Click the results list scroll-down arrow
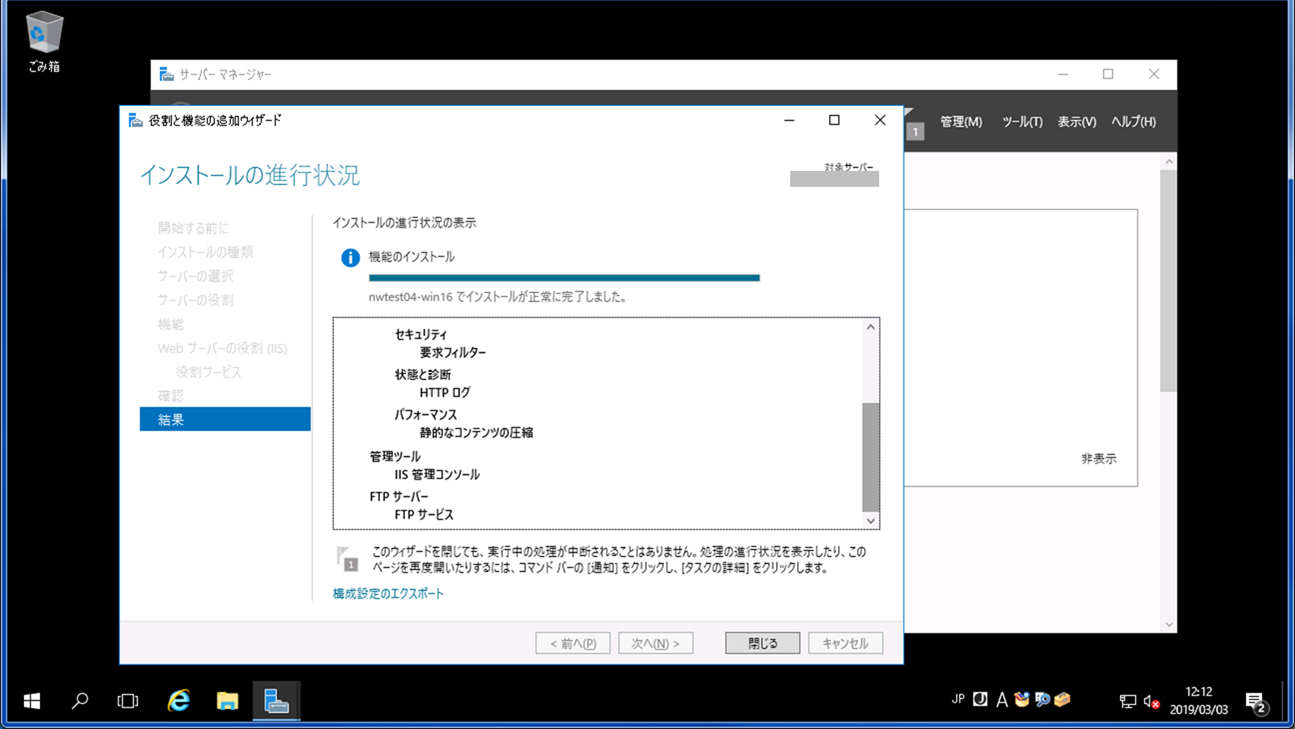1295x729 pixels. click(870, 520)
